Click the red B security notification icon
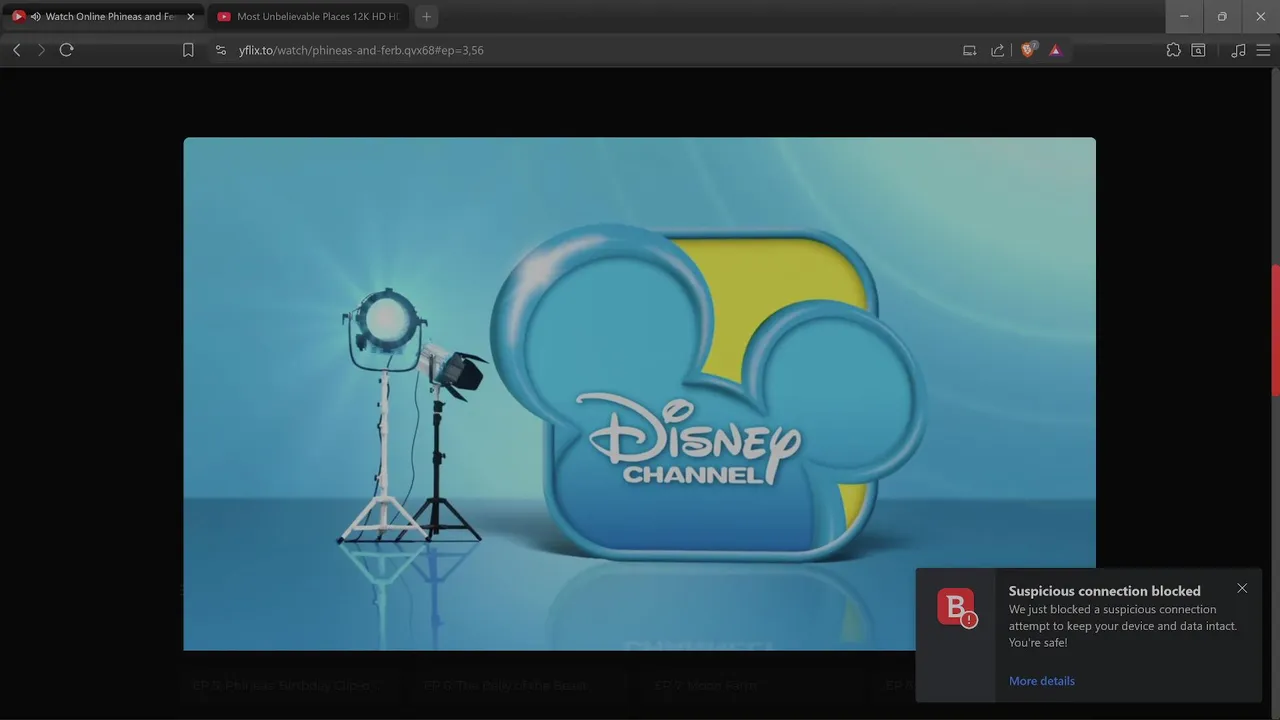This screenshot has width=1280, height=720. coord(957,608)
